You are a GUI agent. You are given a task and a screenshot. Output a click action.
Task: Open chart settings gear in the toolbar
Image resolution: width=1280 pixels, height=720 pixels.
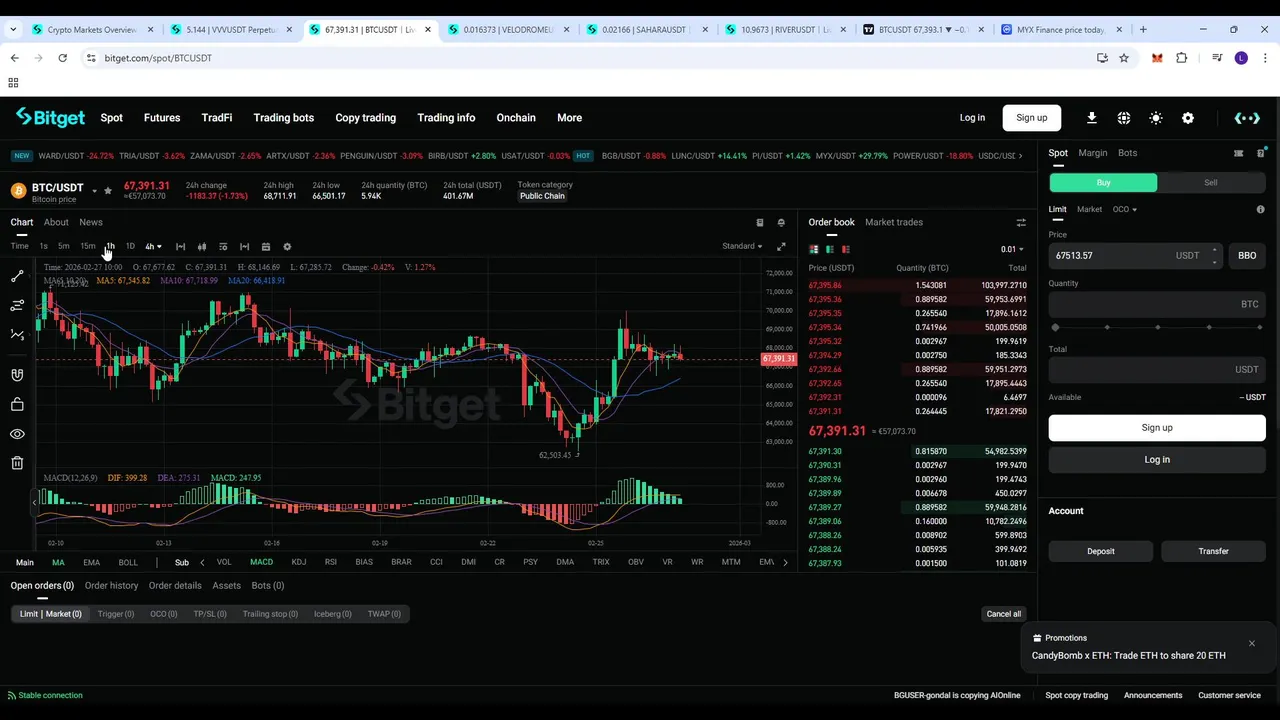coord(287,247)
